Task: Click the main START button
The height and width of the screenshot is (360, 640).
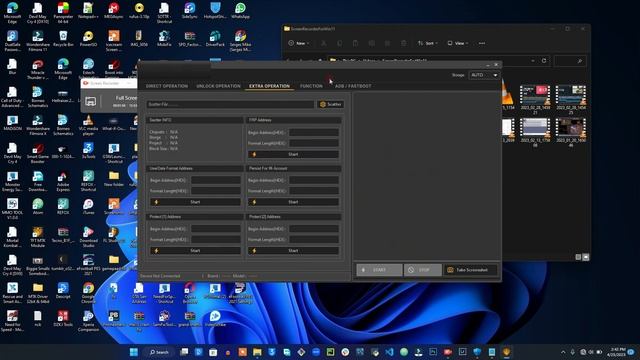Action: point(379,270)
